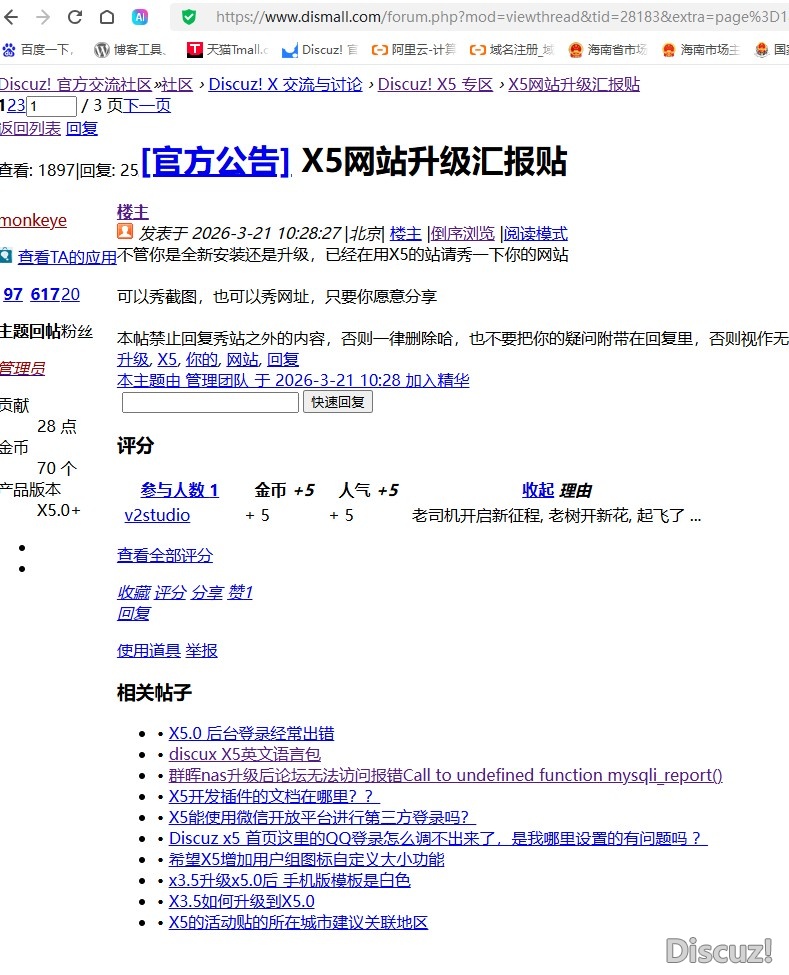This screenshot has width=789, height=975.
Task: Focus the browser address bar URL
Action: [501, 17]
